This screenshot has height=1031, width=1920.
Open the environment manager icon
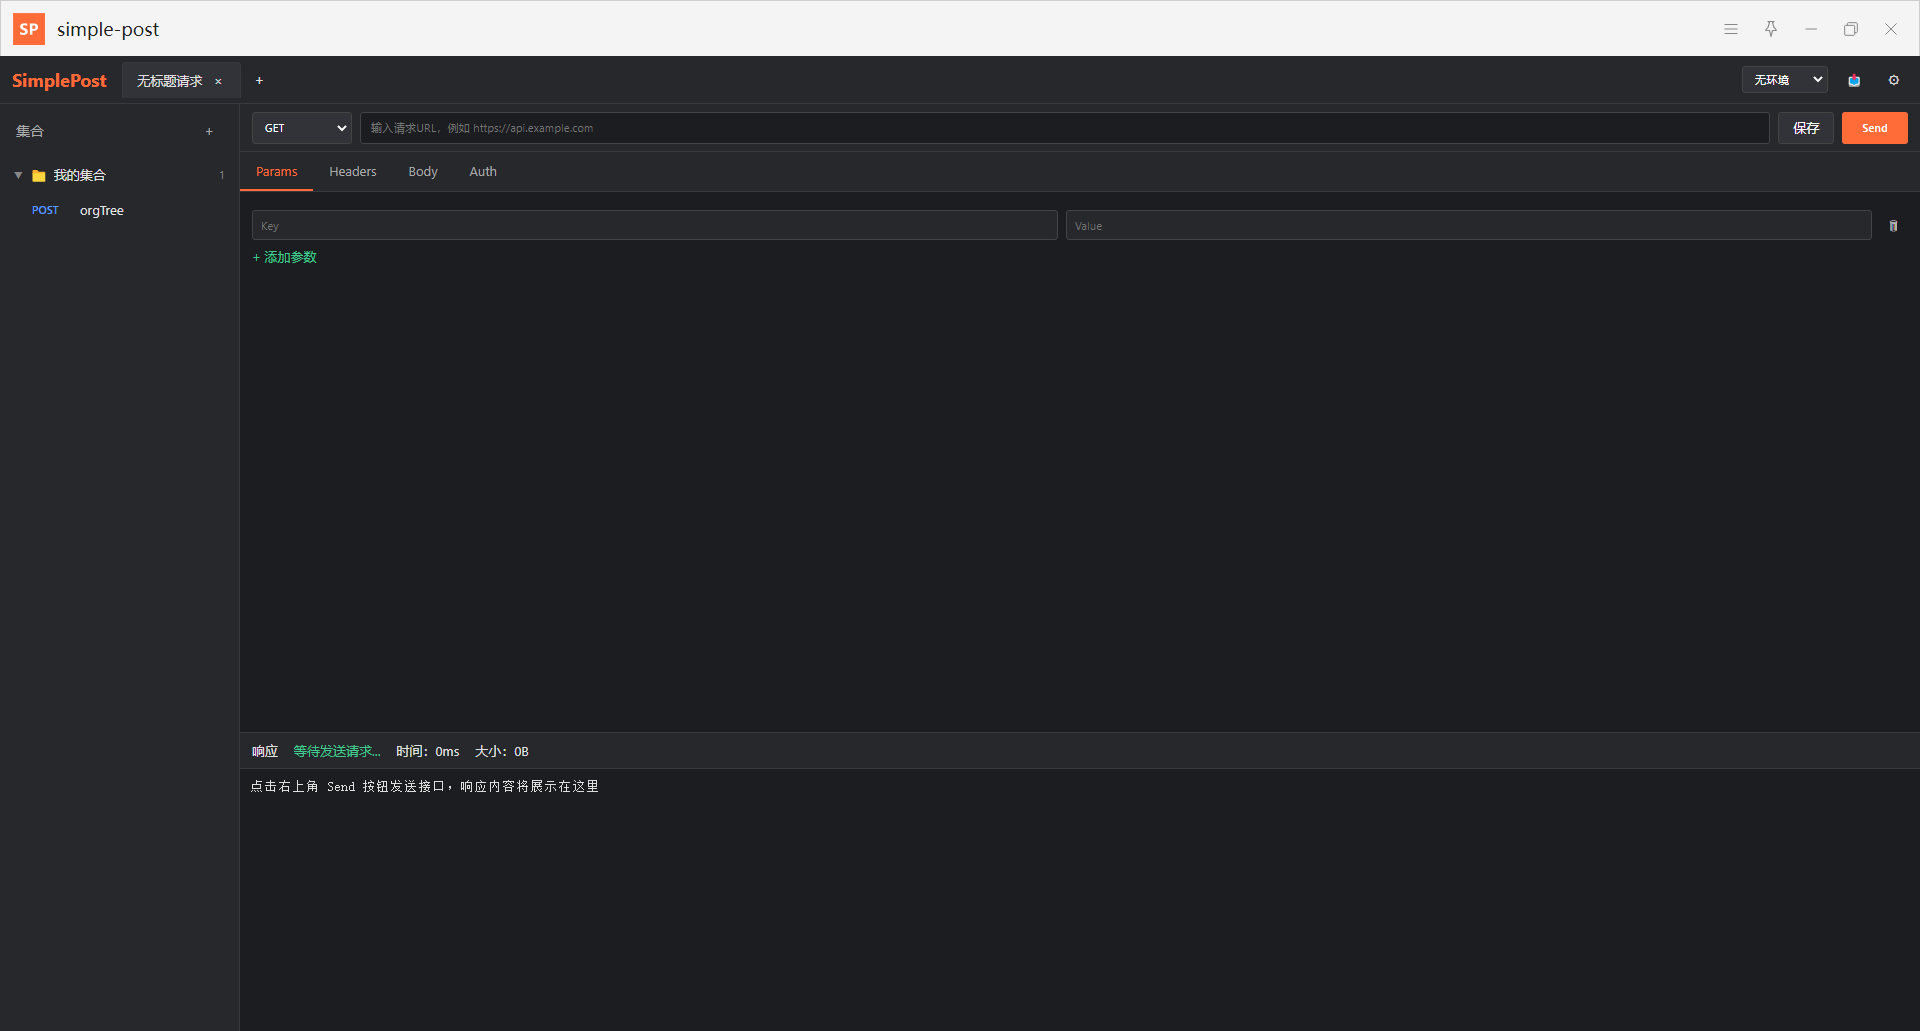1854,80
